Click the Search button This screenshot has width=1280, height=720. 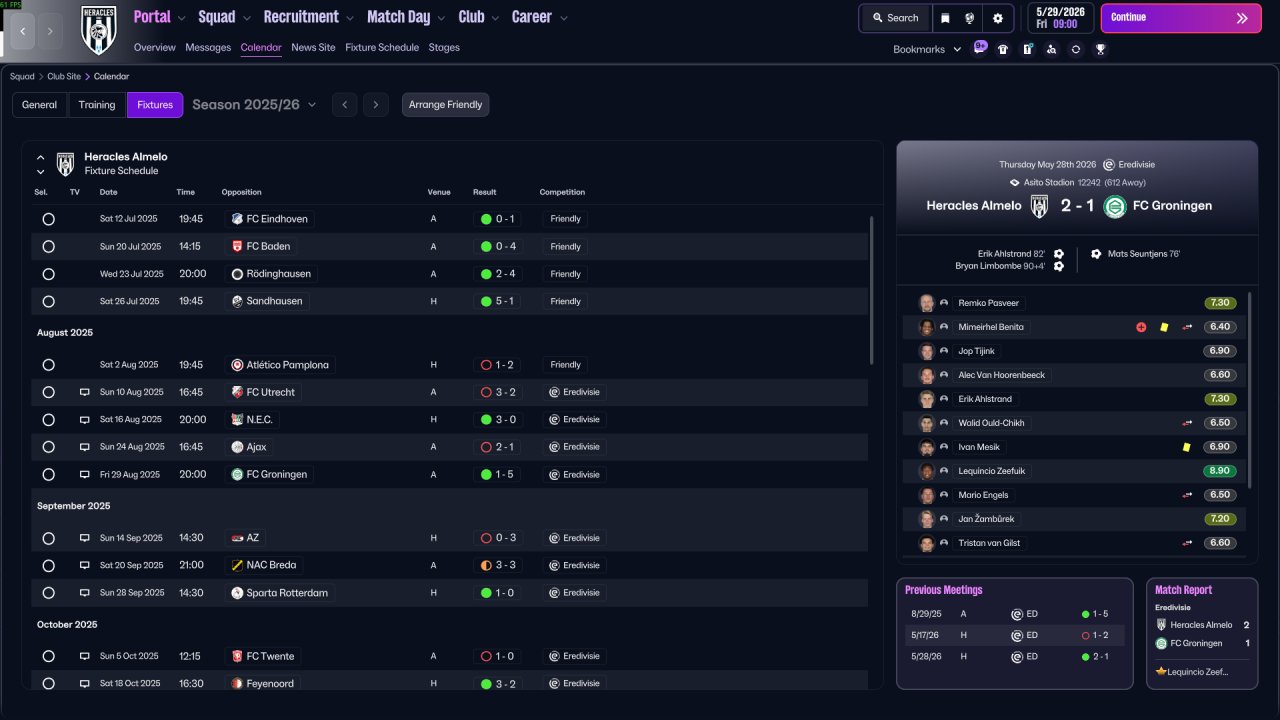coord(894,18)
